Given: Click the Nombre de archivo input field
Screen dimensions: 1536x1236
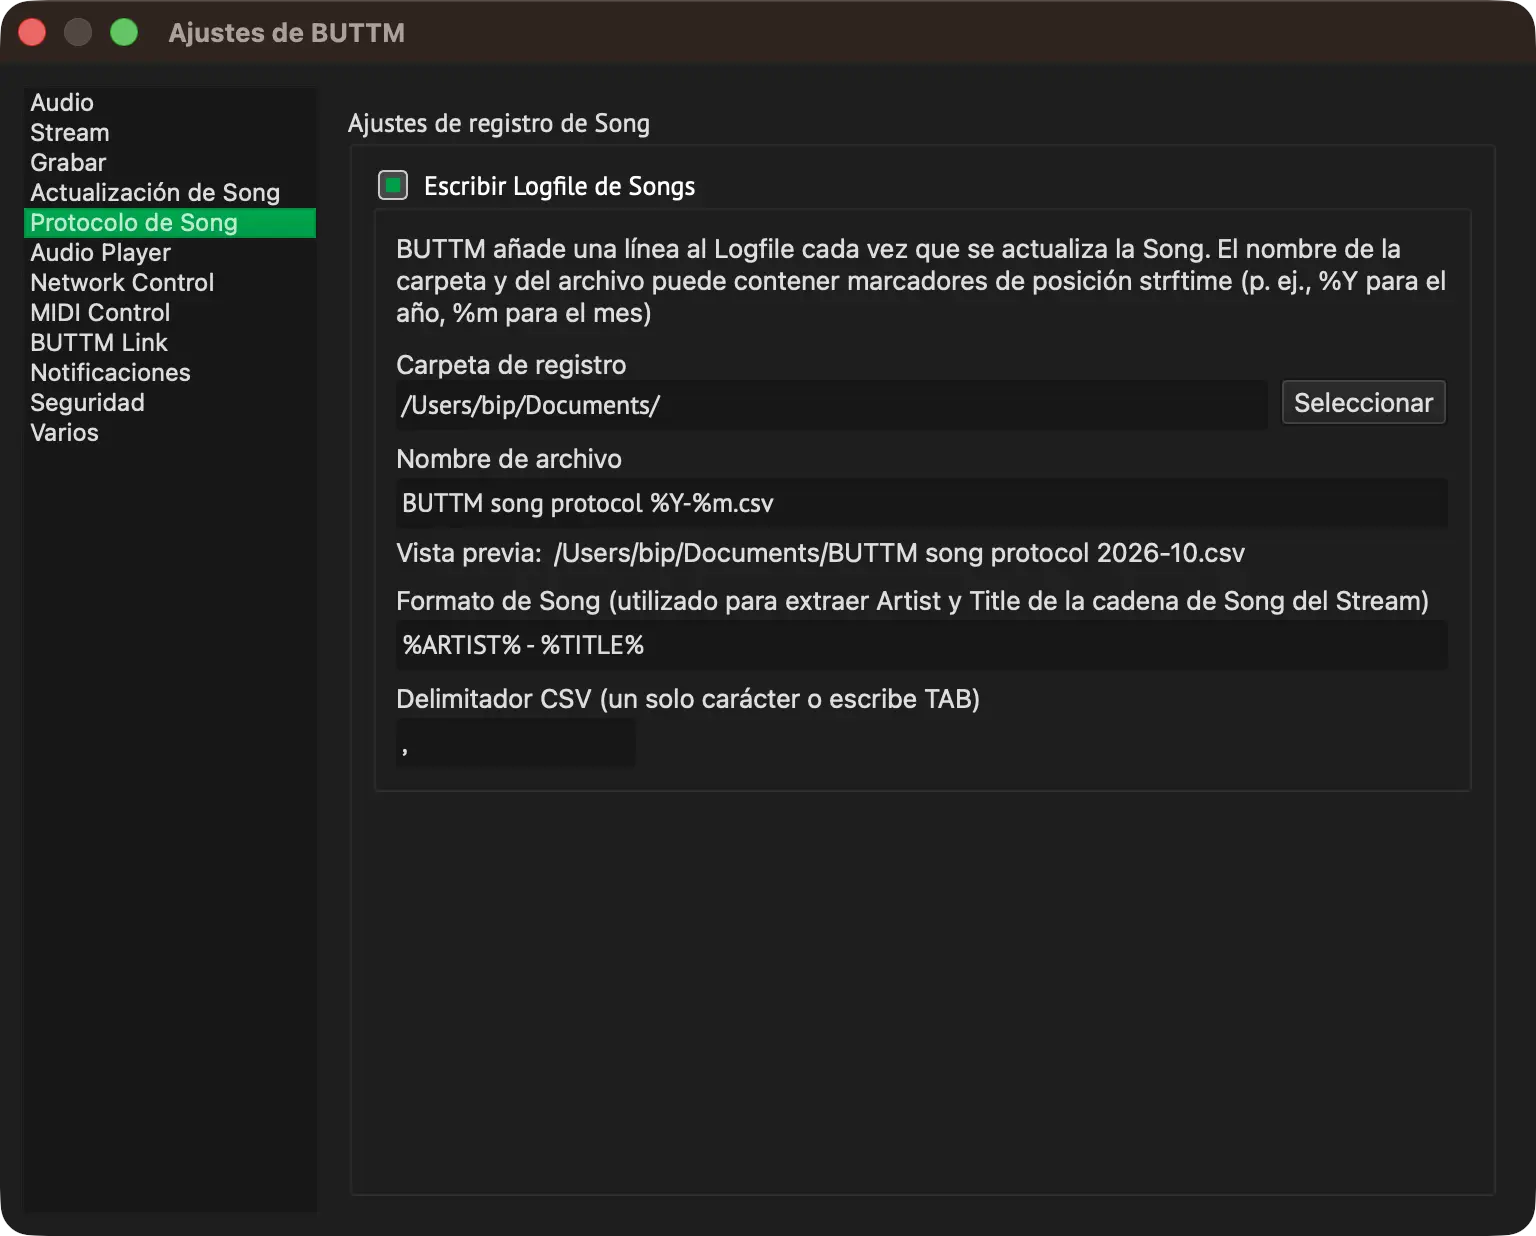Looking at the screenshot, I should click(922, 503).
